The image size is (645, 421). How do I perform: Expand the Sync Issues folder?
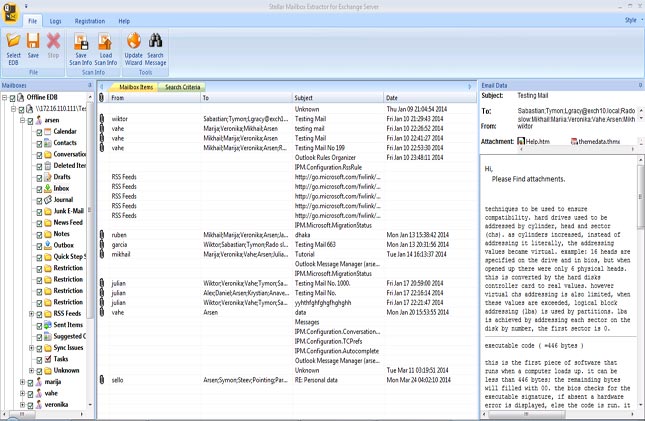pos(31,348)
